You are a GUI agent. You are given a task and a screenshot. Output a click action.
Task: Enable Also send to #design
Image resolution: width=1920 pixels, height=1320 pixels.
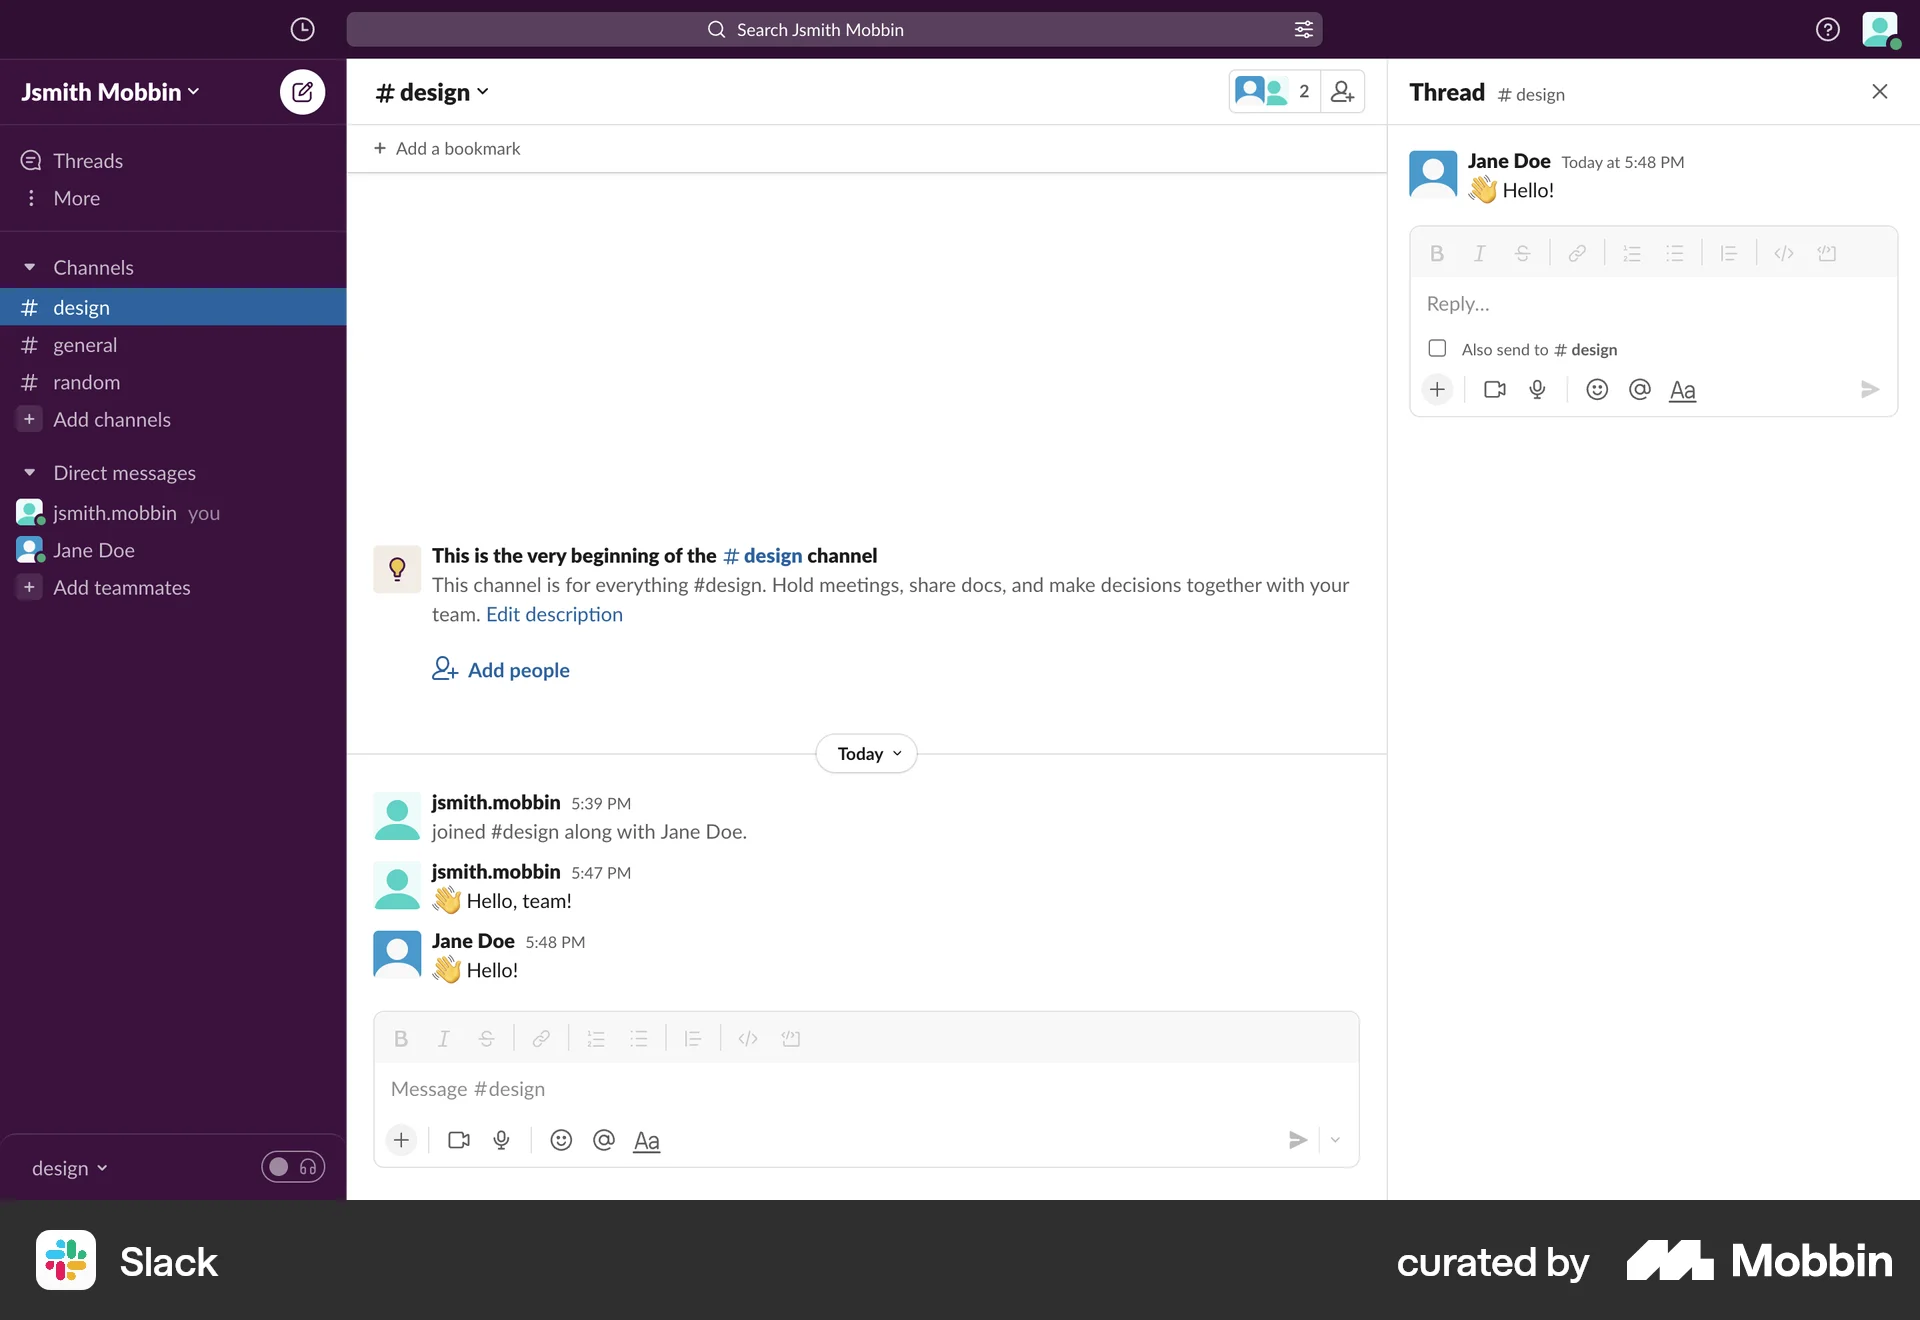1437,348
